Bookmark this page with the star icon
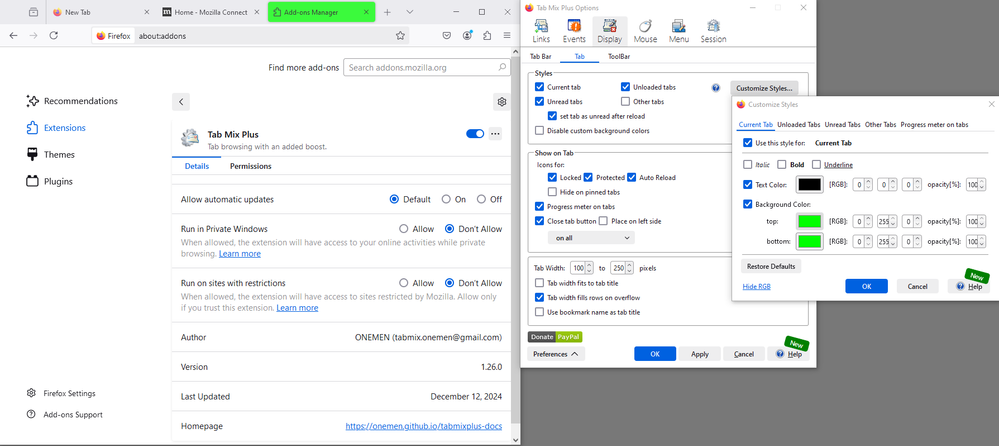Viewport: 999px width, 446px height. [x=400, y=36]
